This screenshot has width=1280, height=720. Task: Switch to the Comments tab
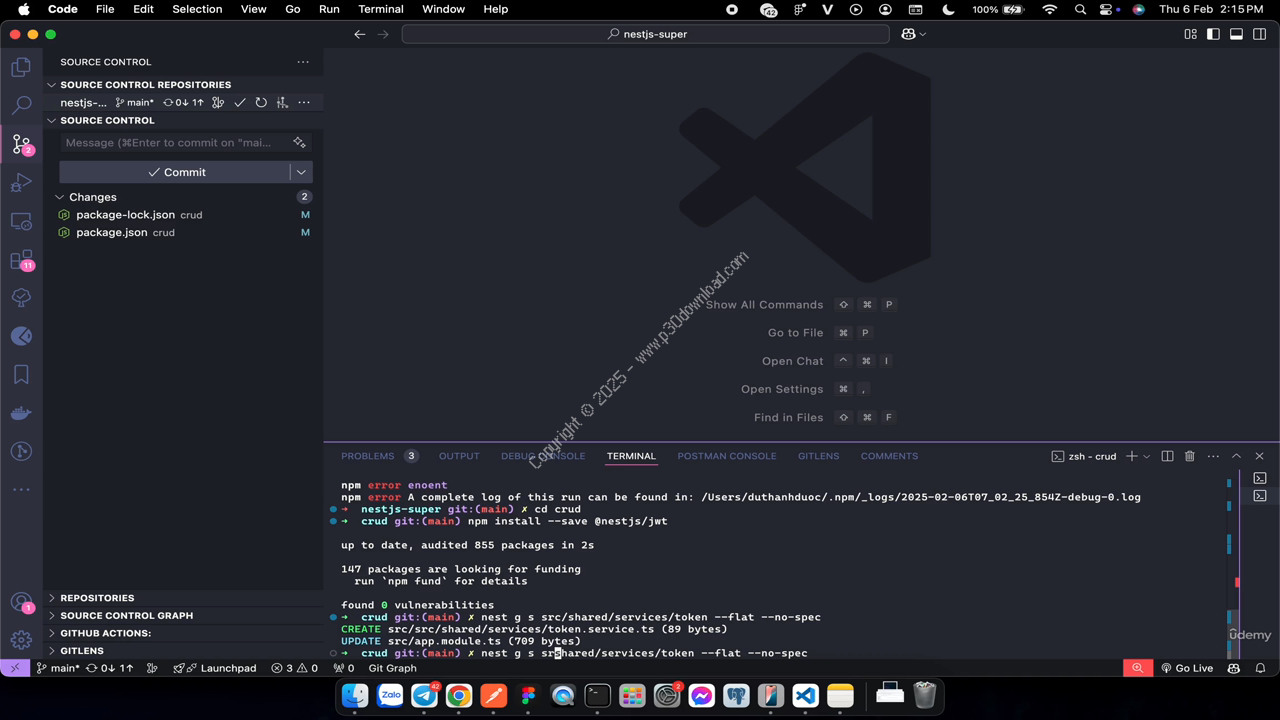889,456
